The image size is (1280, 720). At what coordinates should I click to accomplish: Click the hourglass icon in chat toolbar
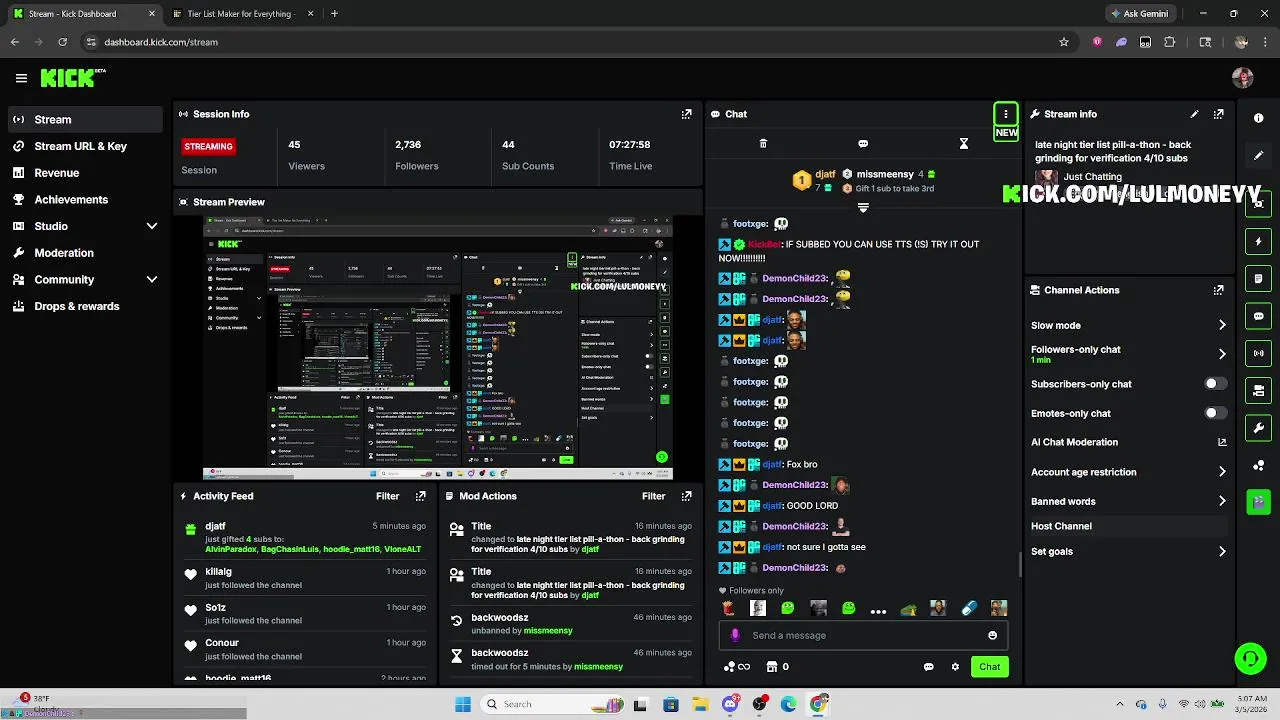[x=964, y=144]
